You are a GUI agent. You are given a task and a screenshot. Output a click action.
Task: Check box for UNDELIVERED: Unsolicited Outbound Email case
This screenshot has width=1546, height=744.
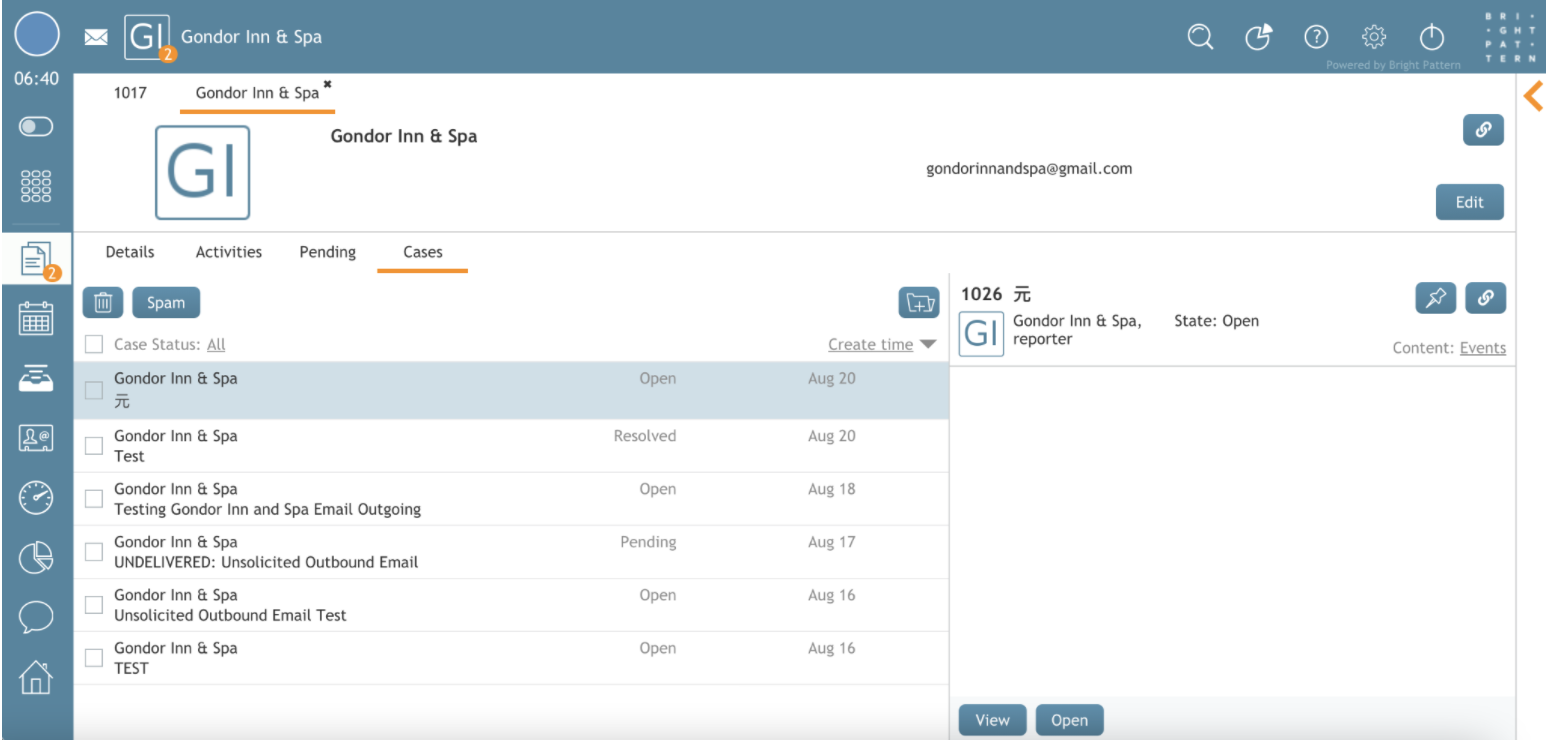[94, 552]
